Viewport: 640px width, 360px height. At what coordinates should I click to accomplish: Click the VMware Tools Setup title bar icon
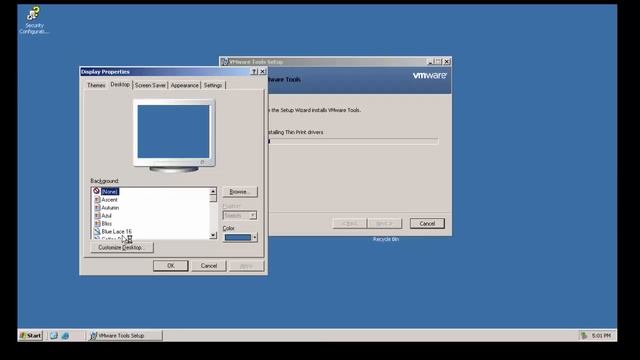tap(224, 62)
